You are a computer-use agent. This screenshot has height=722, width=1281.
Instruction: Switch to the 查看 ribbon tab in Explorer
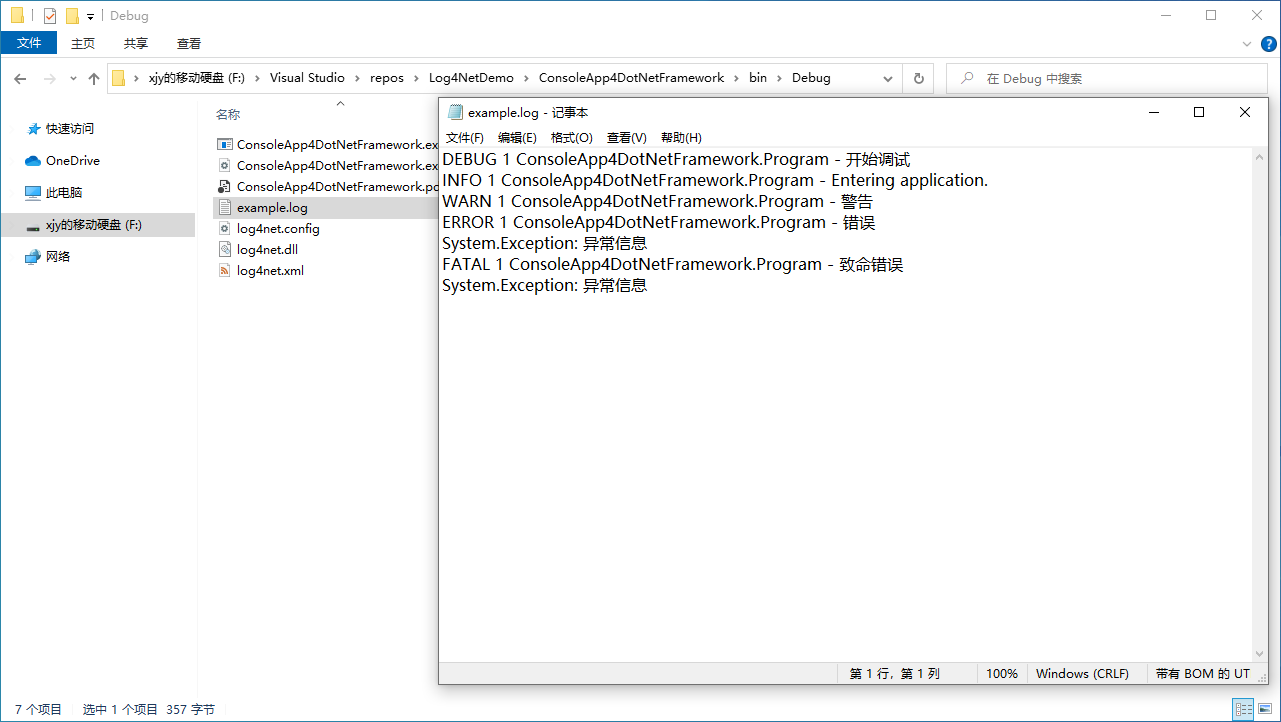189,43
